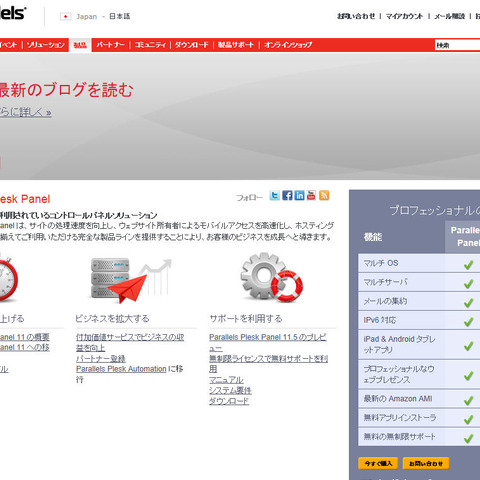Click the サポートを利用する heading
This screenshot has width=480, height=480.
(x=246, y=319)
